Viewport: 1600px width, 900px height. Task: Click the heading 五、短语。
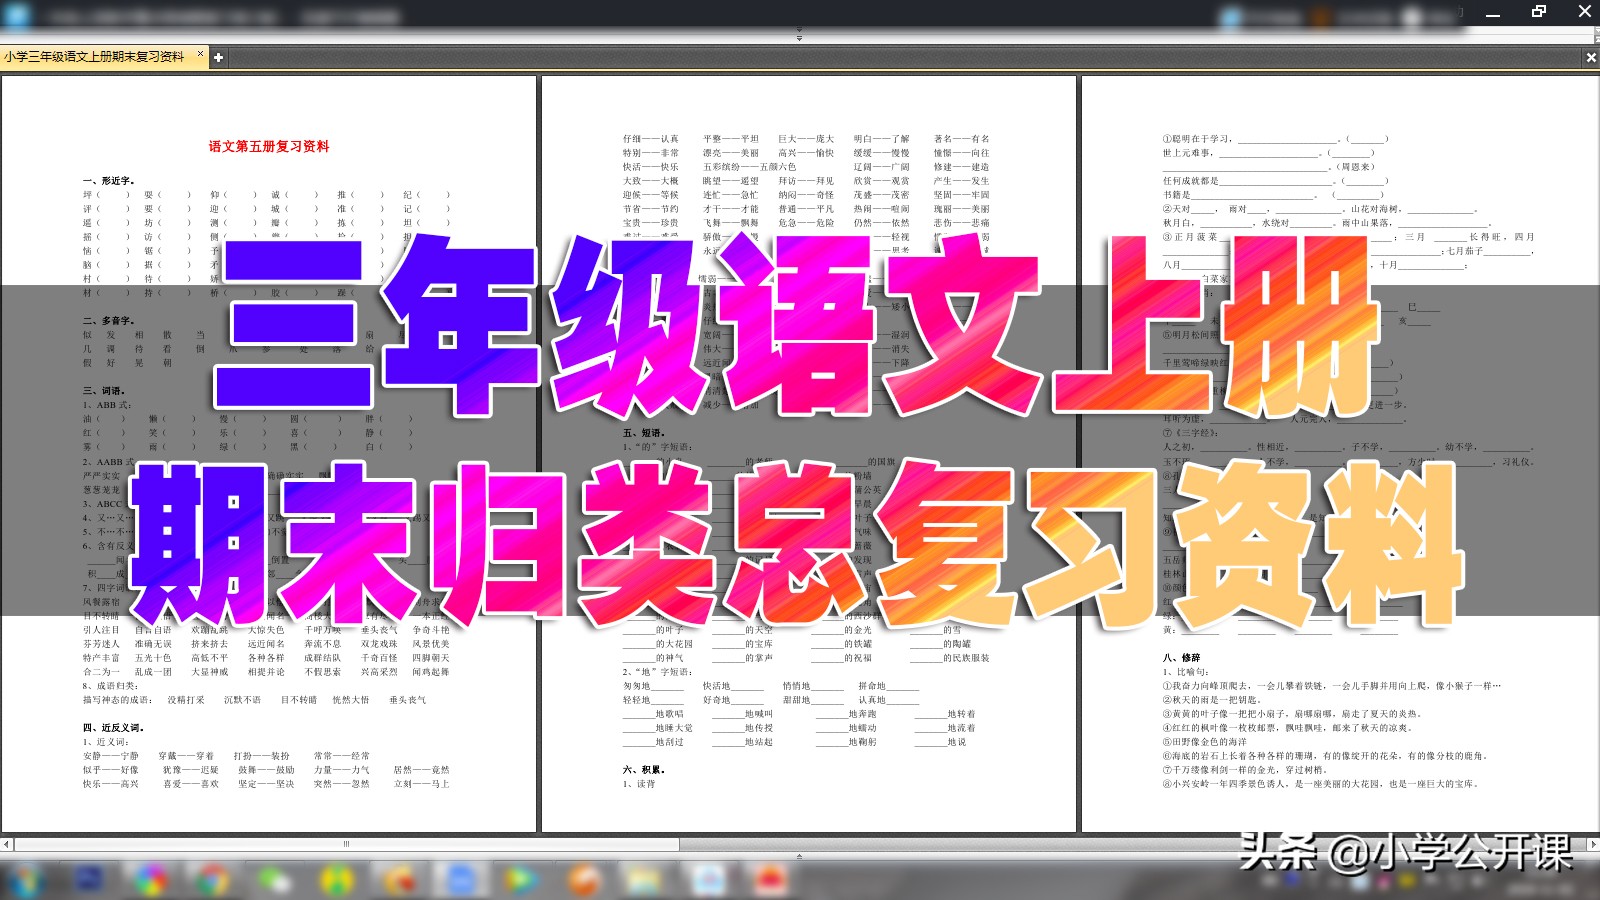coord(644,433)
